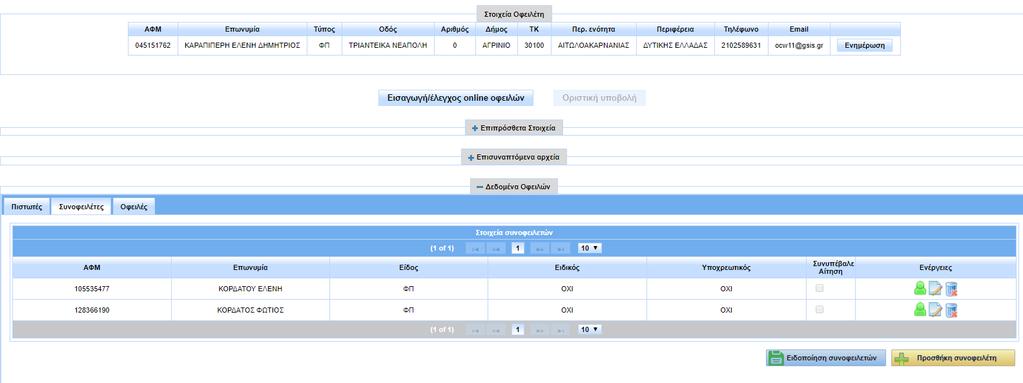
Task: Click the debtor email cell ending in @gsis.gr
Action: point(799,46)
